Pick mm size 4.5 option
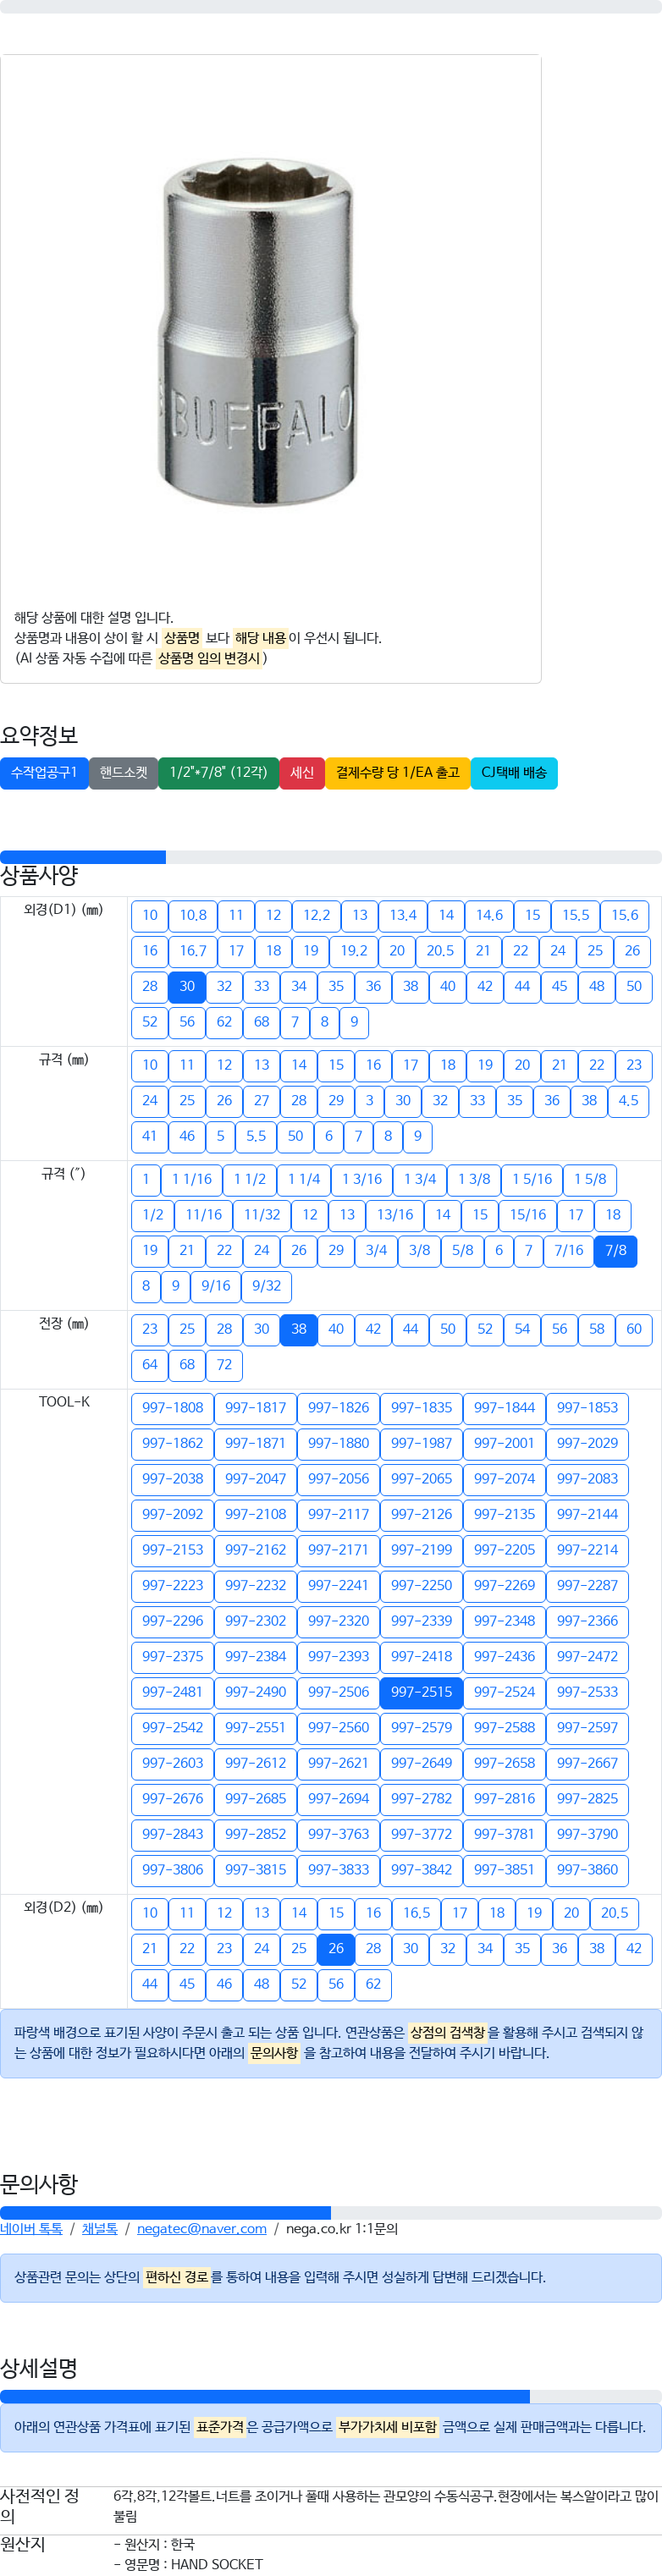662x2576 pixels. 628,1100
